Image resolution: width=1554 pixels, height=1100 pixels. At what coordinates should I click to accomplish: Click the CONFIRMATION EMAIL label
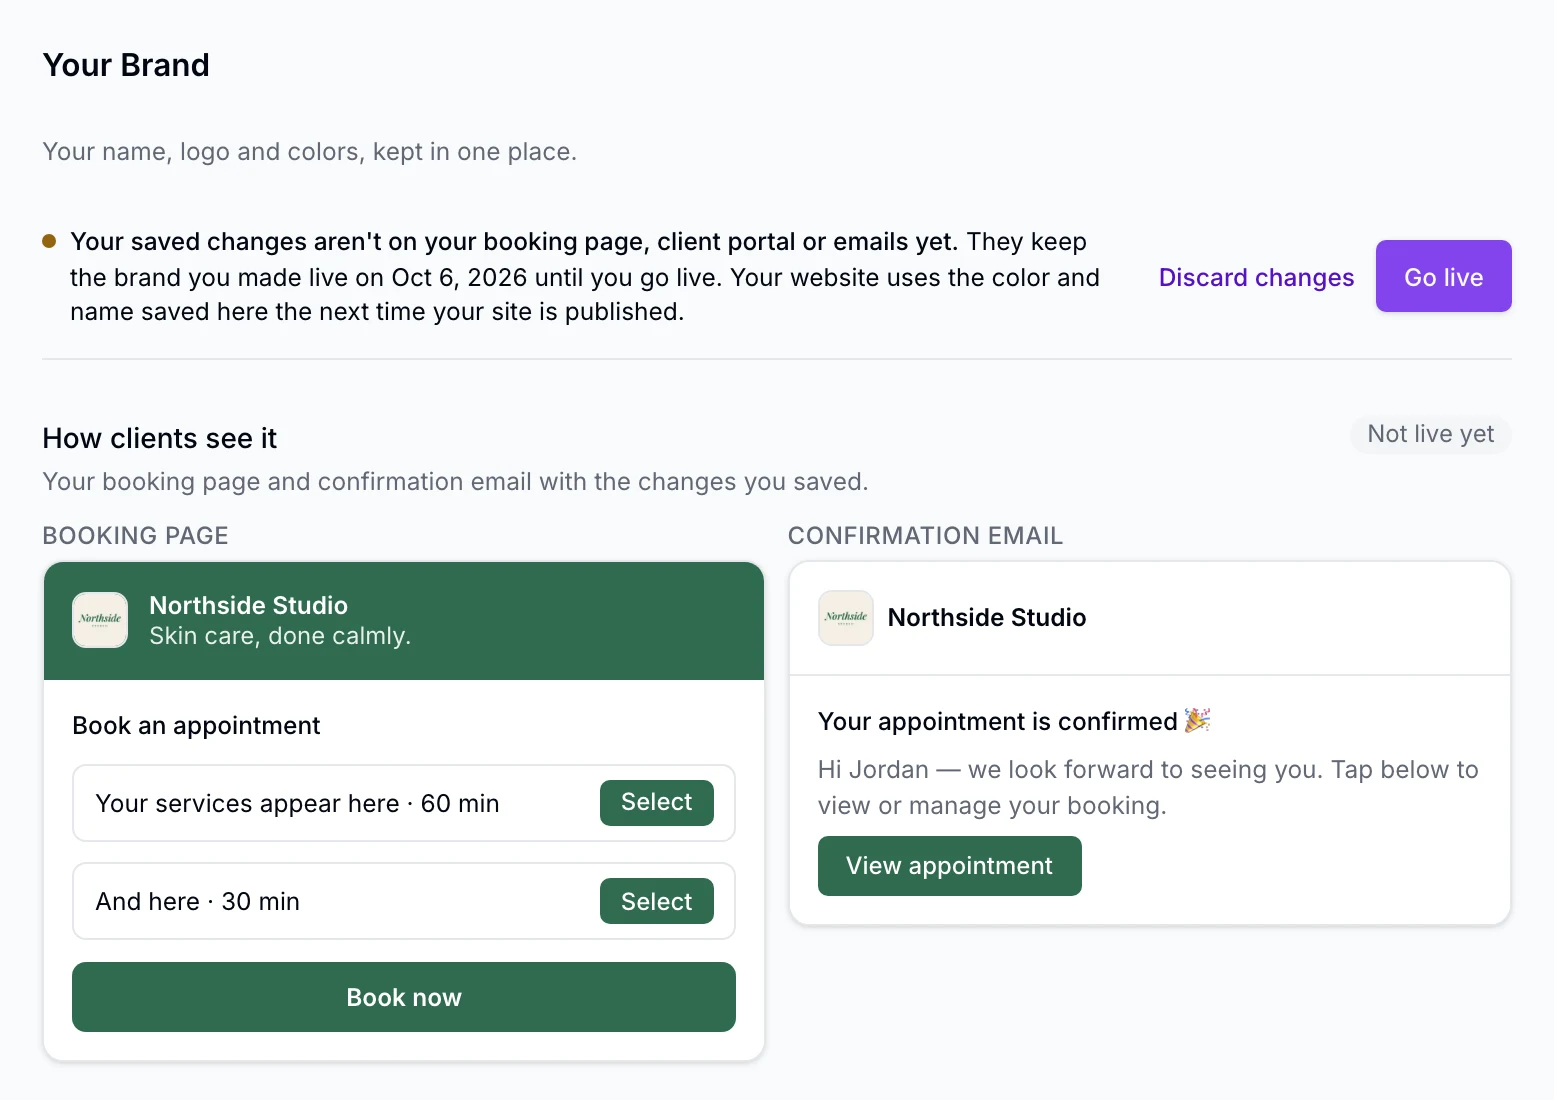925,536
